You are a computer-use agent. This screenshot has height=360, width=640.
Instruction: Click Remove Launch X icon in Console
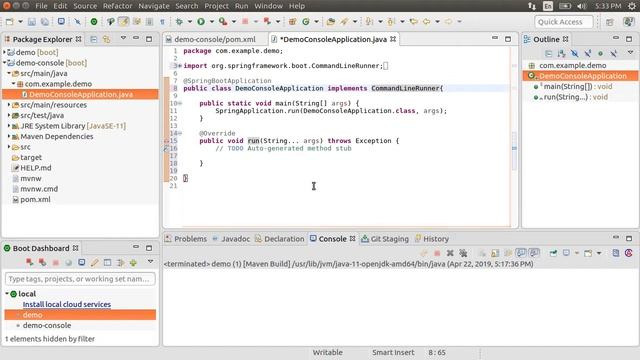[x=450, y=253]
